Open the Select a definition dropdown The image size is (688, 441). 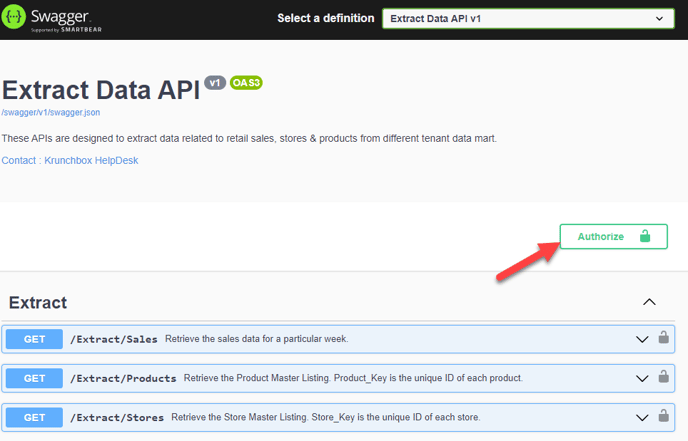click(x=528, y=19)
